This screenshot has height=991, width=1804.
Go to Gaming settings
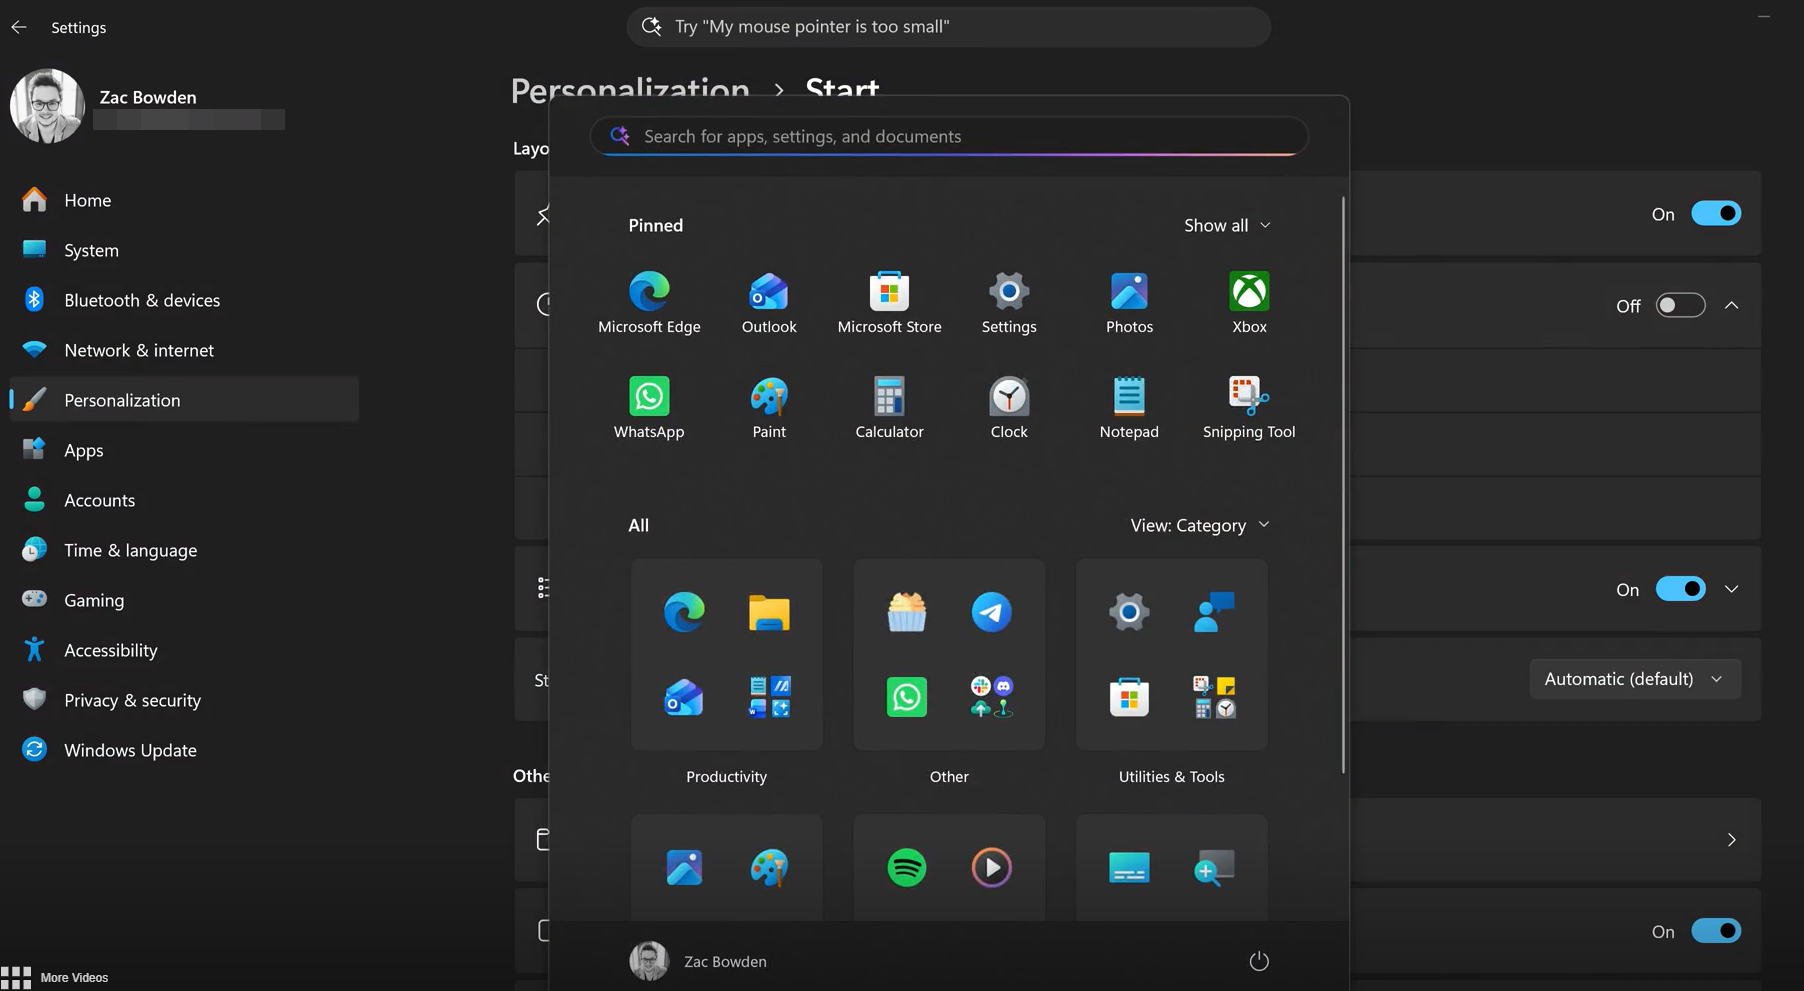tap(184, 600)
